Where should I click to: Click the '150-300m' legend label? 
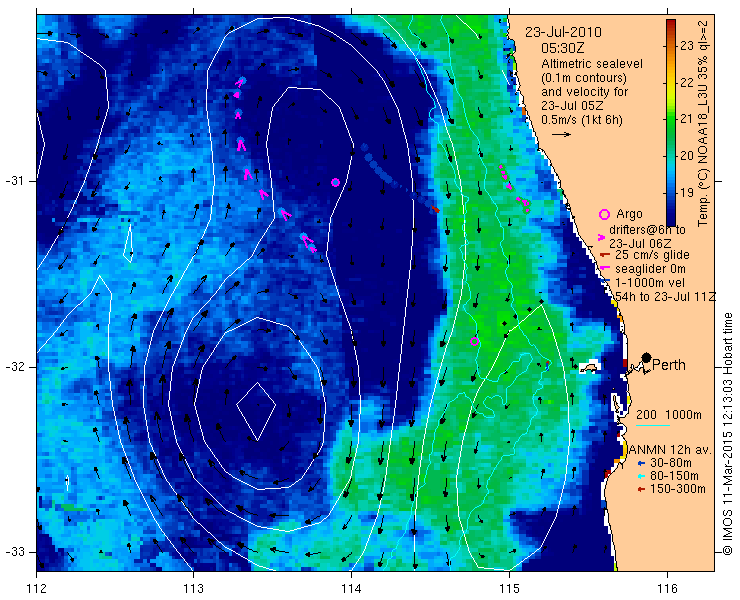(x=678, y=489)
